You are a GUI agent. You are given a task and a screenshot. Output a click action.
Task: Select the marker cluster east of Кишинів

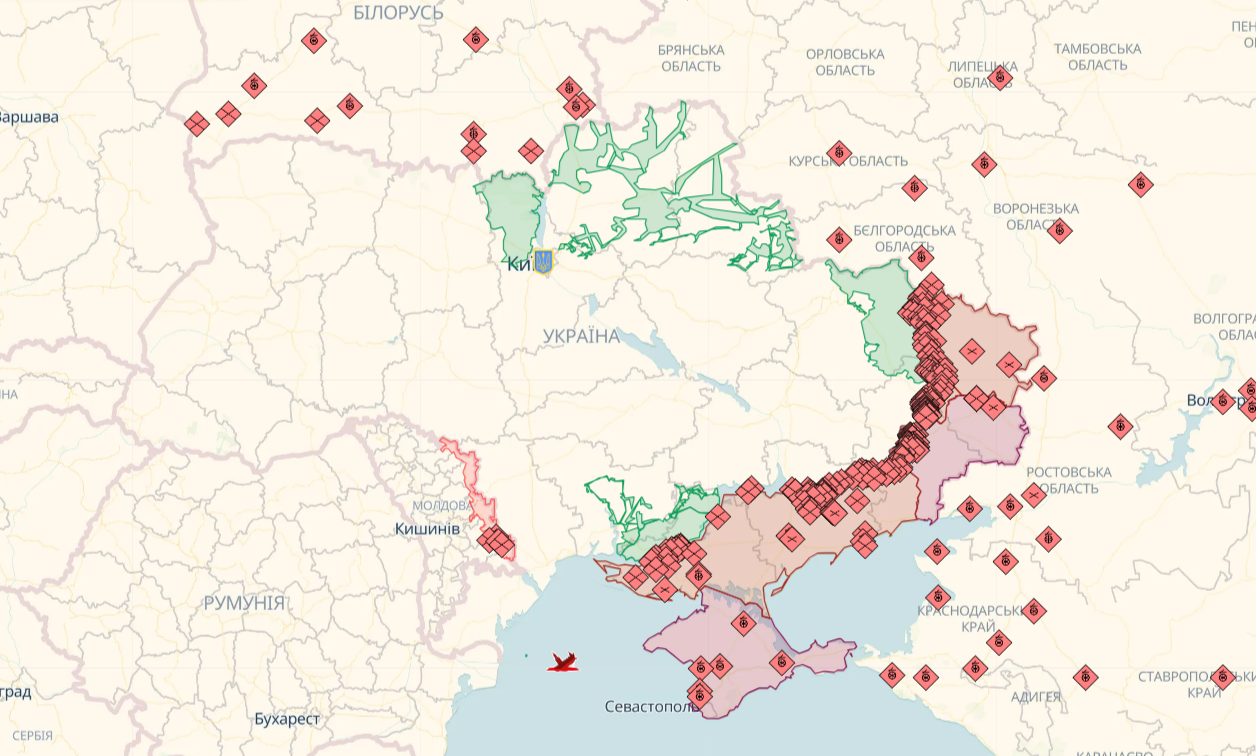click(496, 542)
